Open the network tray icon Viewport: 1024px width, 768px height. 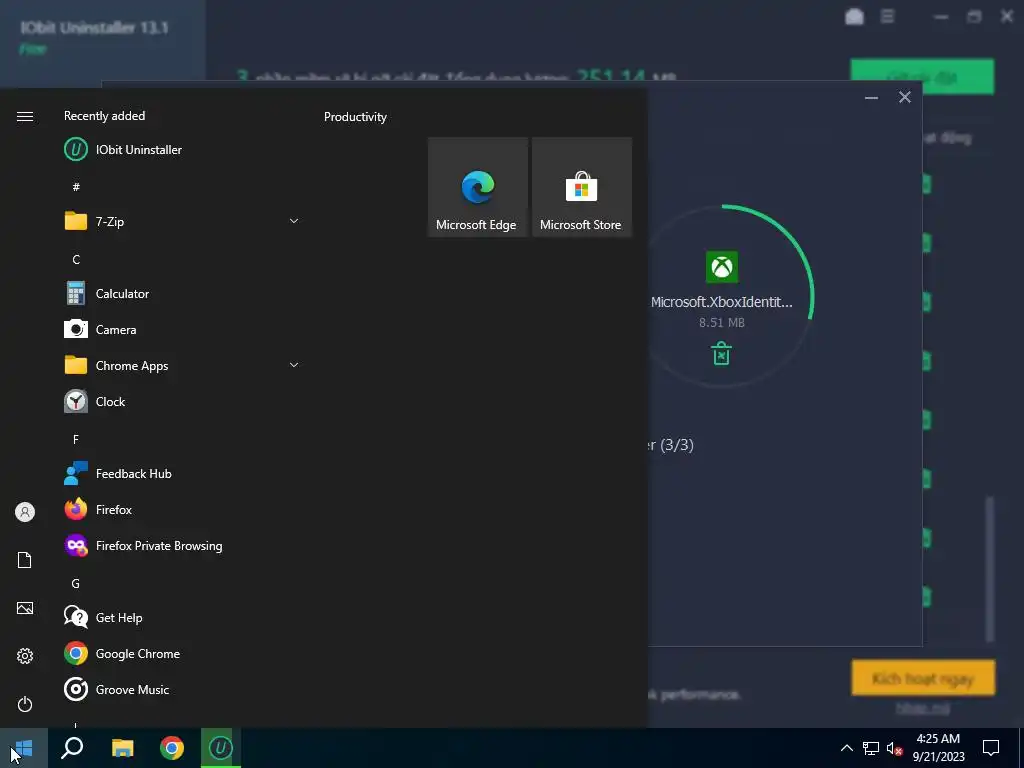871,748
